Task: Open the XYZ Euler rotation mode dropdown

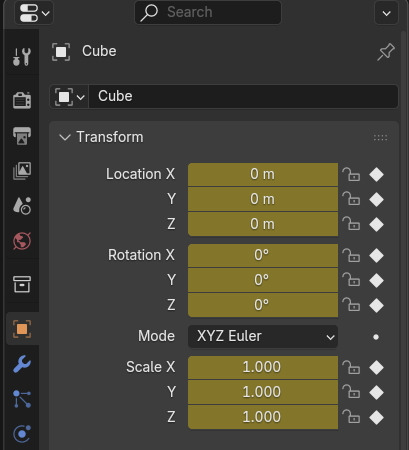Action: (263, 336)
